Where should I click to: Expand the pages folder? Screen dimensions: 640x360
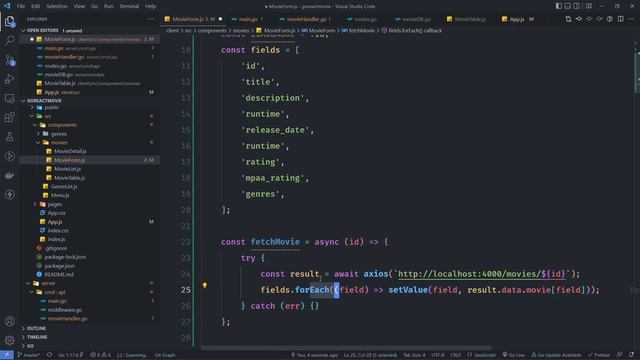[55, 204]
